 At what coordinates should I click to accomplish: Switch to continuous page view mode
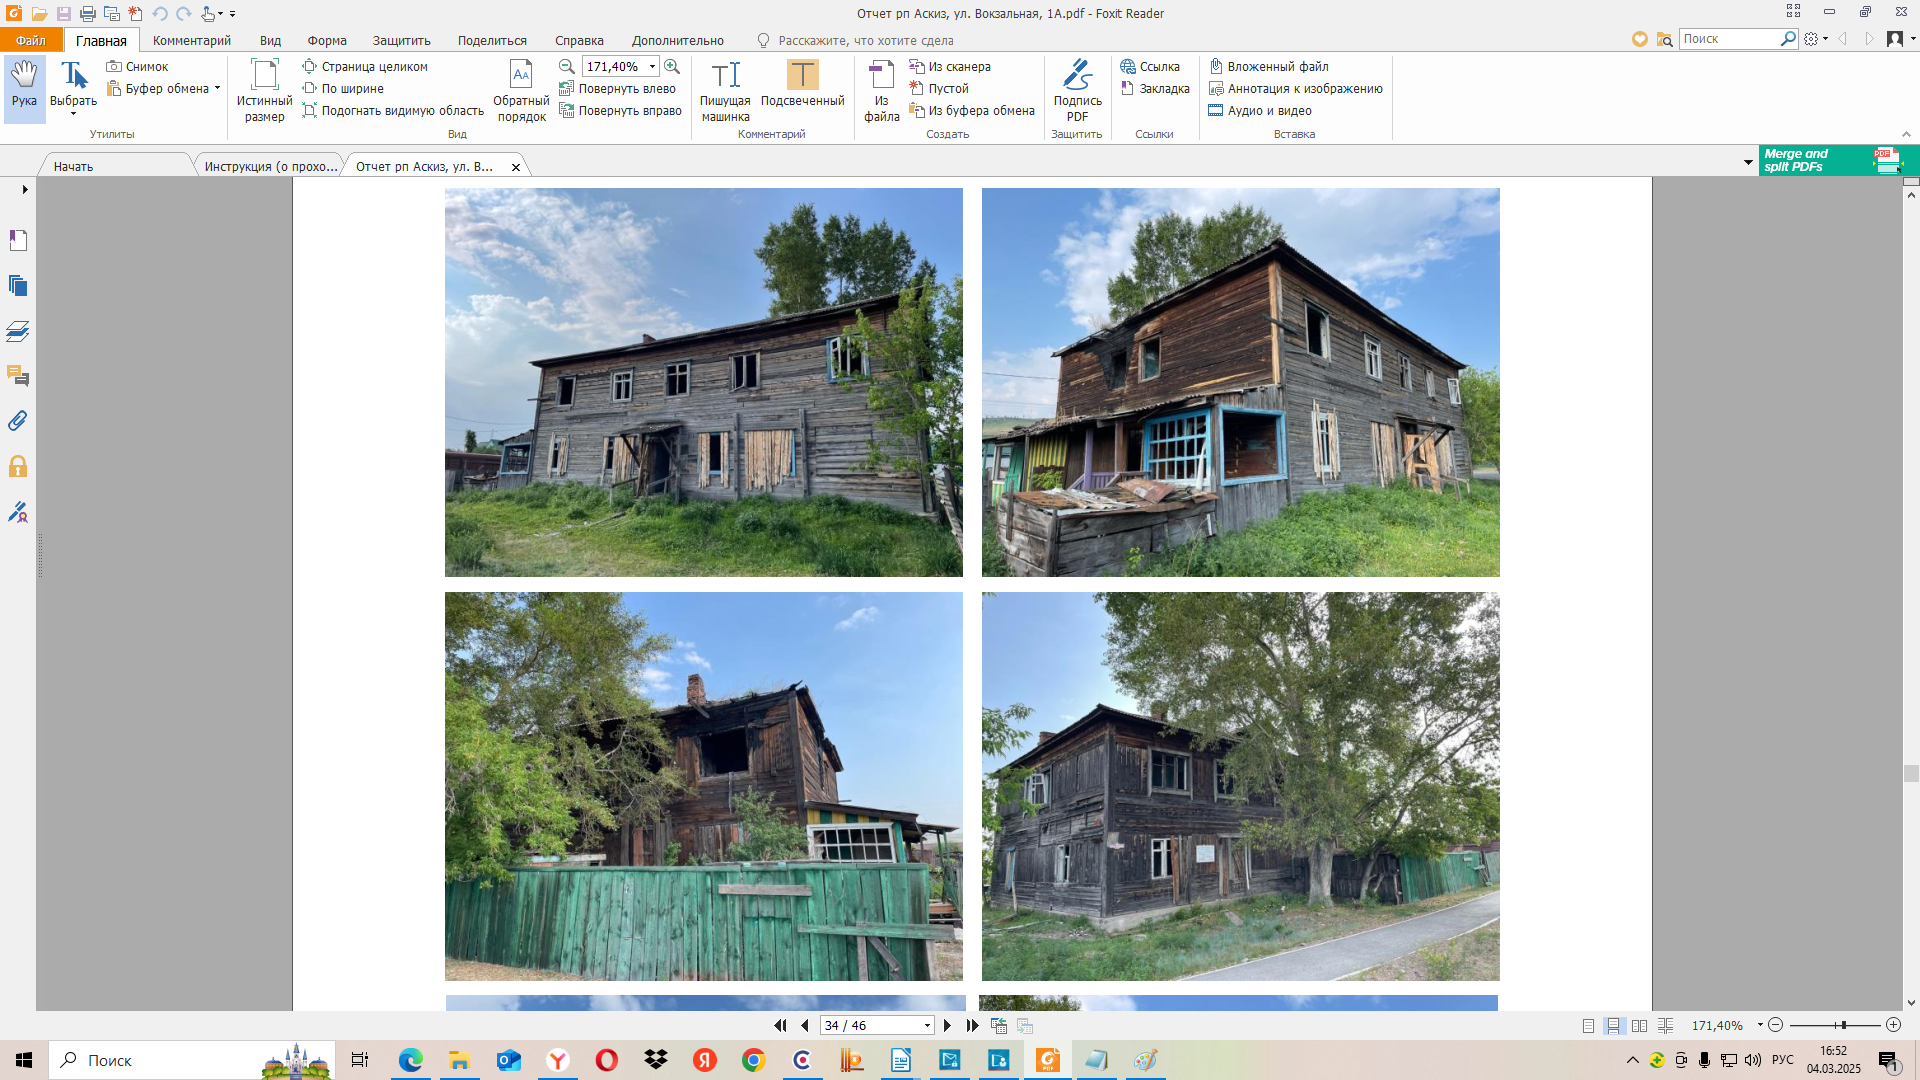(x=1613, y=1026)
